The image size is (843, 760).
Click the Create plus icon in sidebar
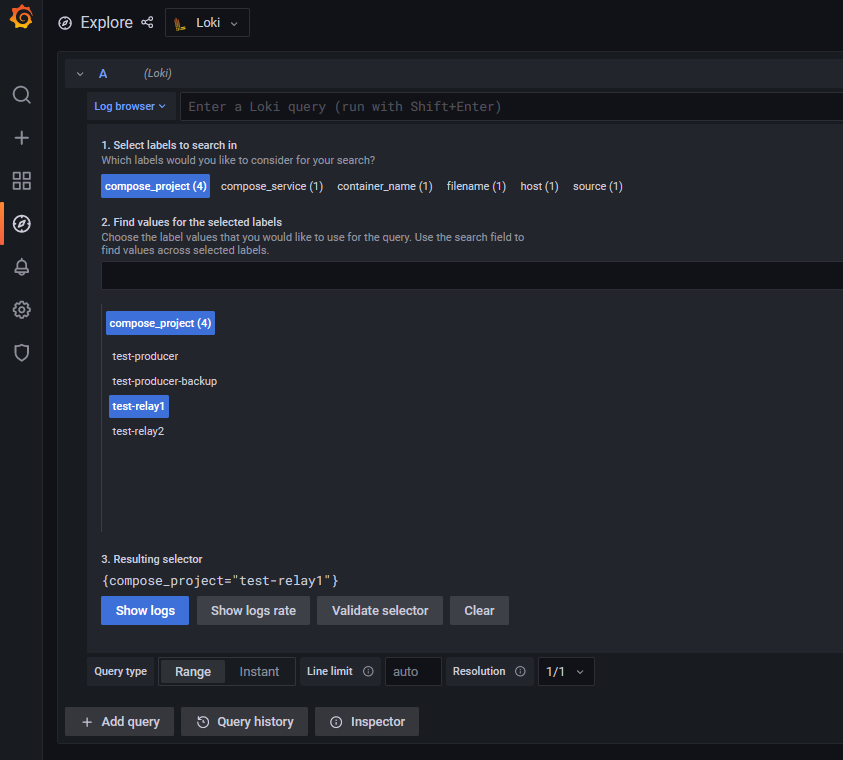pos(21,138)
